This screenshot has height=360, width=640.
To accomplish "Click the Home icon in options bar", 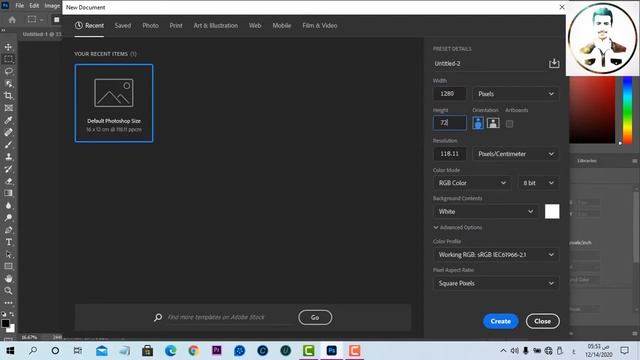I will [x=12, y=20].
